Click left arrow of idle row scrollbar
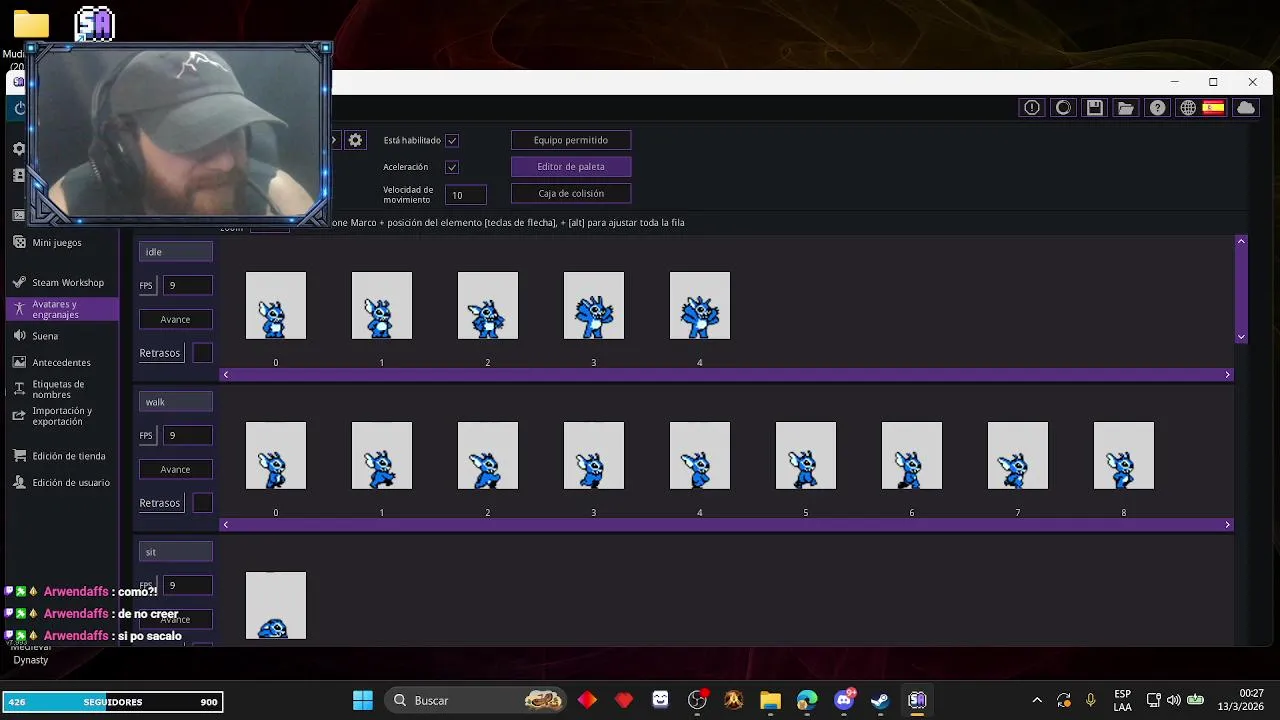Image resolution: width=1280 pixels, height=720 pixels. pos(226,375)
